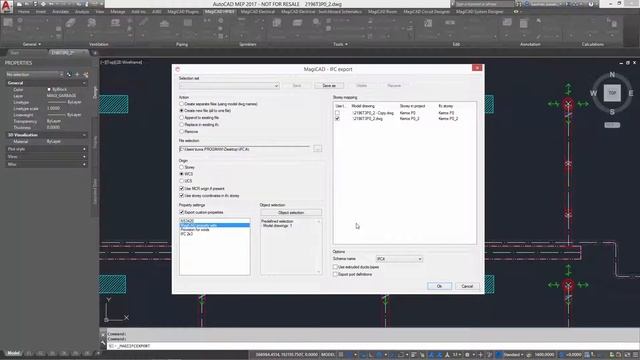
Task: Click the Model drawing column header
Action: coord(363,106)
